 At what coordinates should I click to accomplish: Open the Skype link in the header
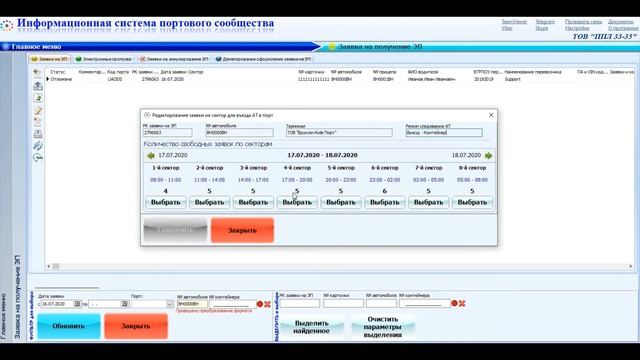541,29
